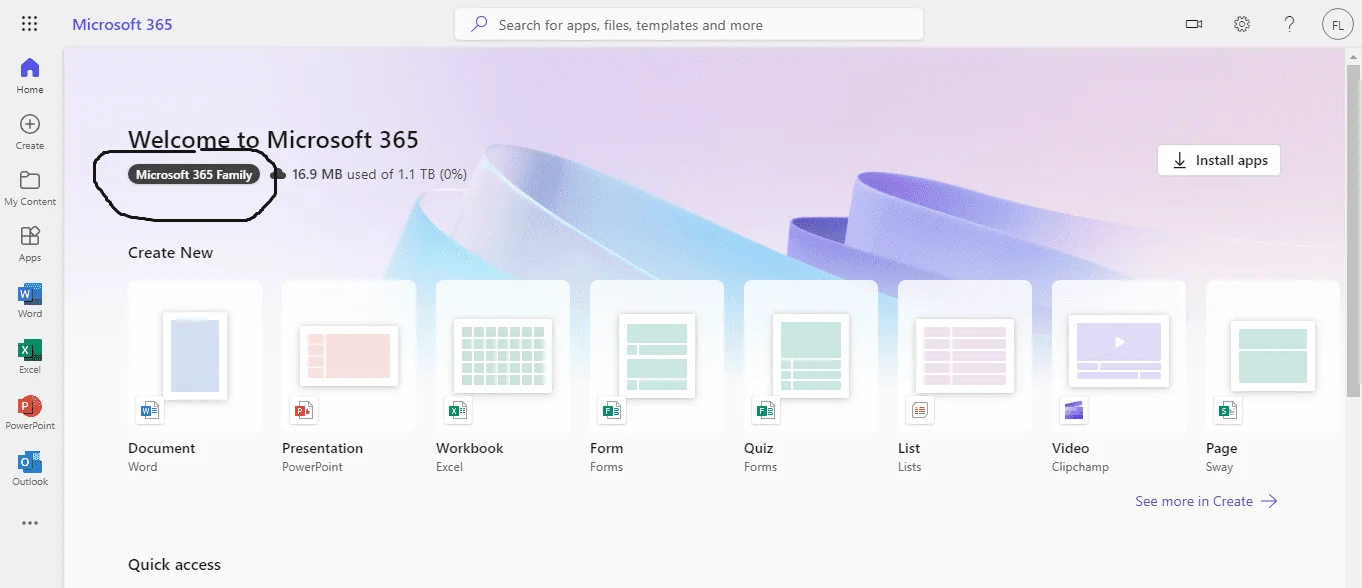1362x588 pixels.
Task: Click the Meet Now camera icon
Action: point(1194,24)
